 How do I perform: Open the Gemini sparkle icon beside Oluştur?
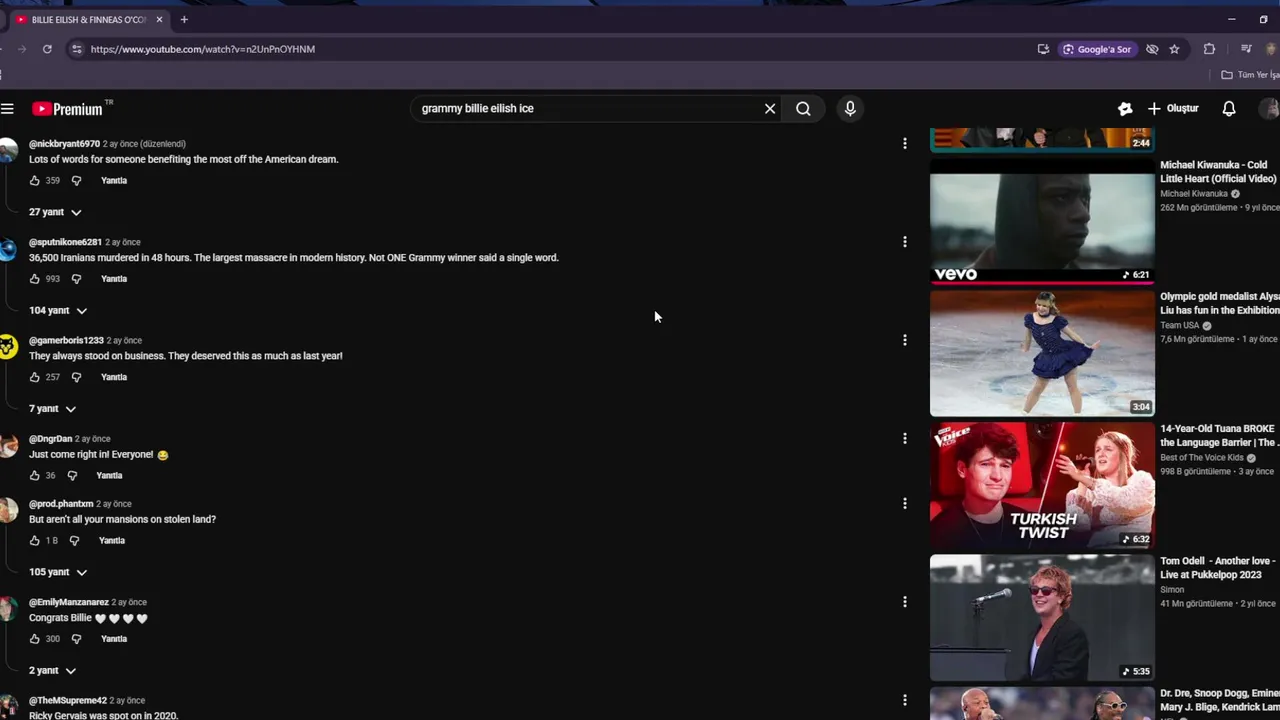tap(1125, 108)
